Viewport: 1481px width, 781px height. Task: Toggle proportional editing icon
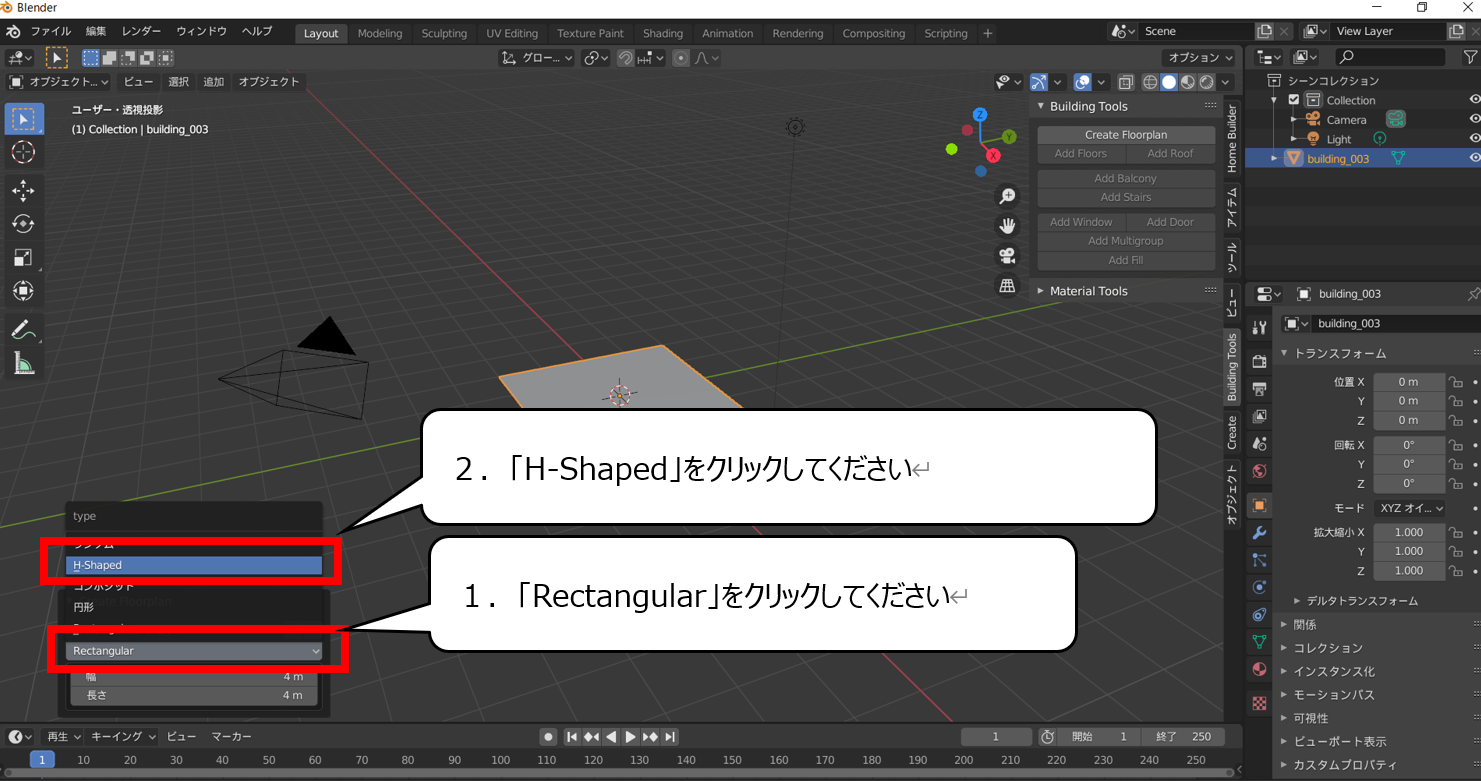[x=681, y=58]
